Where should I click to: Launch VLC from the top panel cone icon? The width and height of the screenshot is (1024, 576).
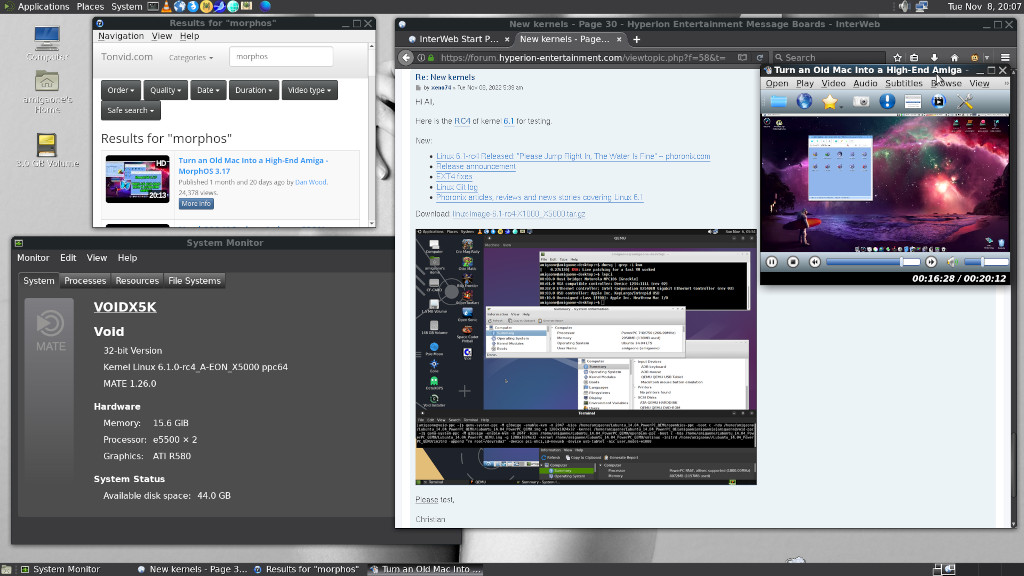point(166,7)
